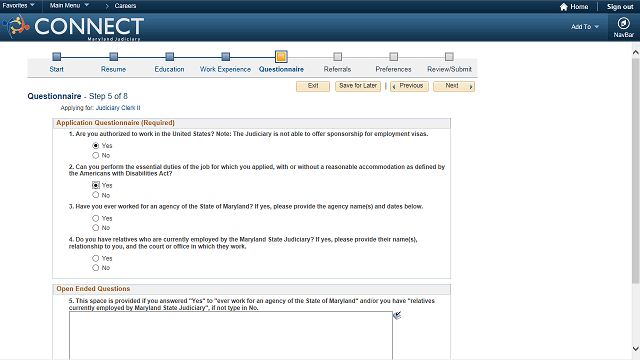Click the Review/Submit step square icon
This screenshot has width=640, height=360.
pyautogui.click(x=449, y=57)
